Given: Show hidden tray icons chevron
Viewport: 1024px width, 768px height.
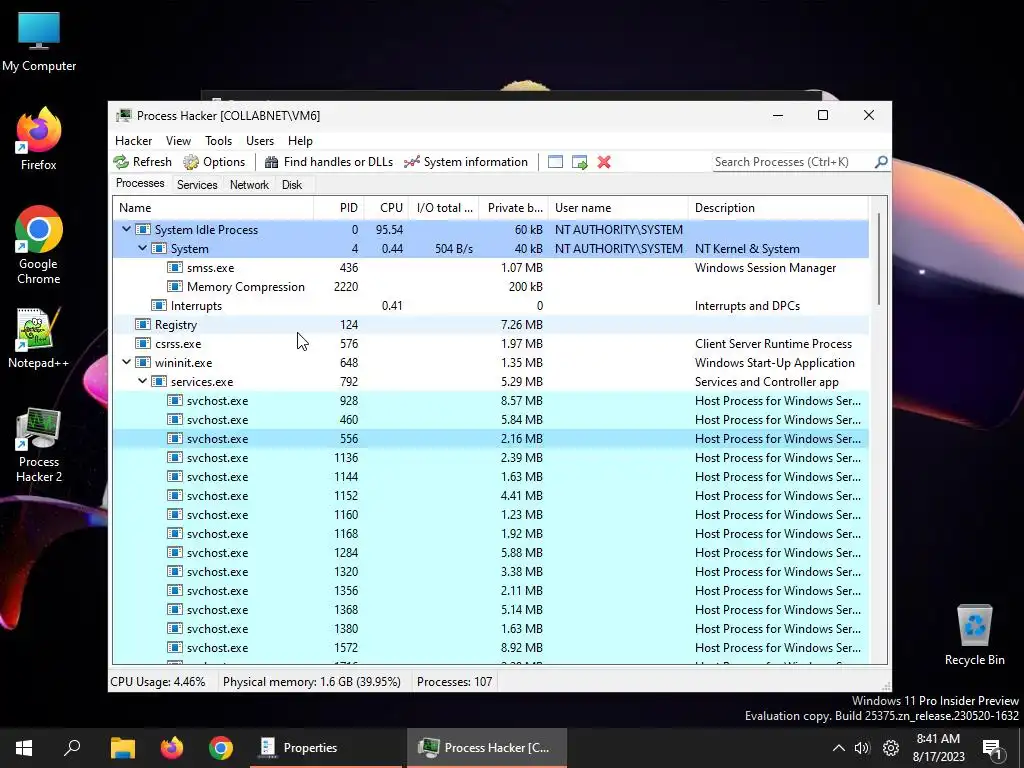Looking at the screenshot, I should pyautogui.click(x=839, y=748).
